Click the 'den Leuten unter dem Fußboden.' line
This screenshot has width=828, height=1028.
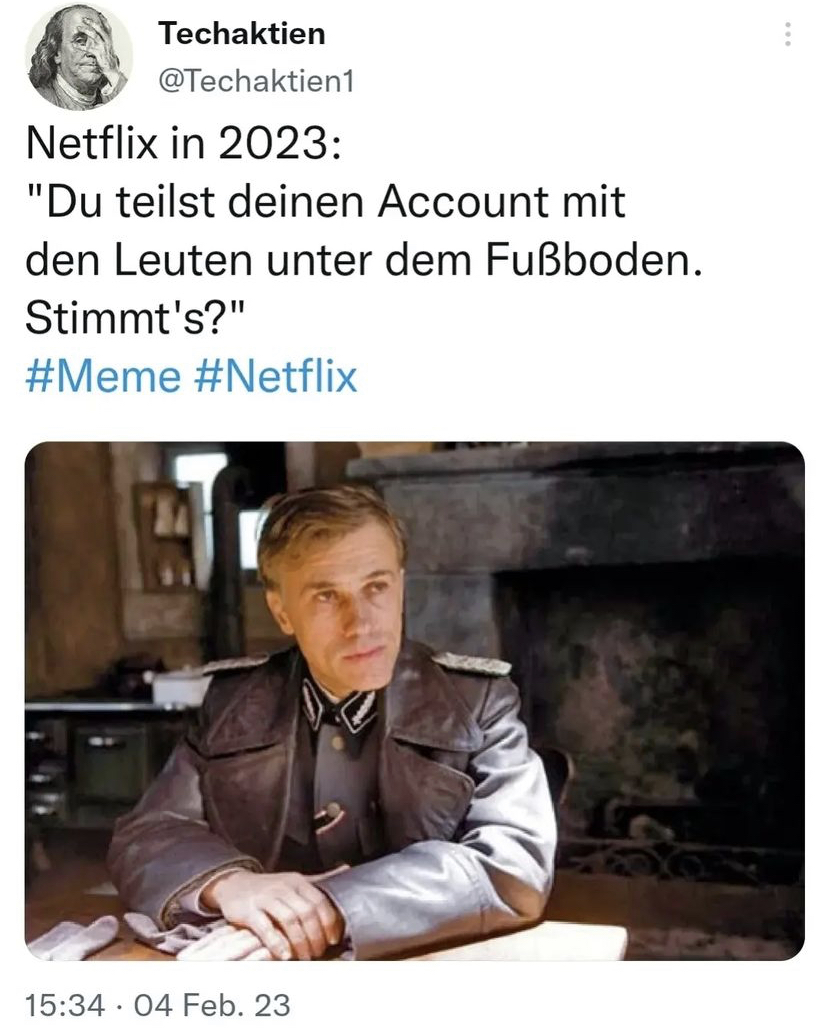(x=364, y=260)
